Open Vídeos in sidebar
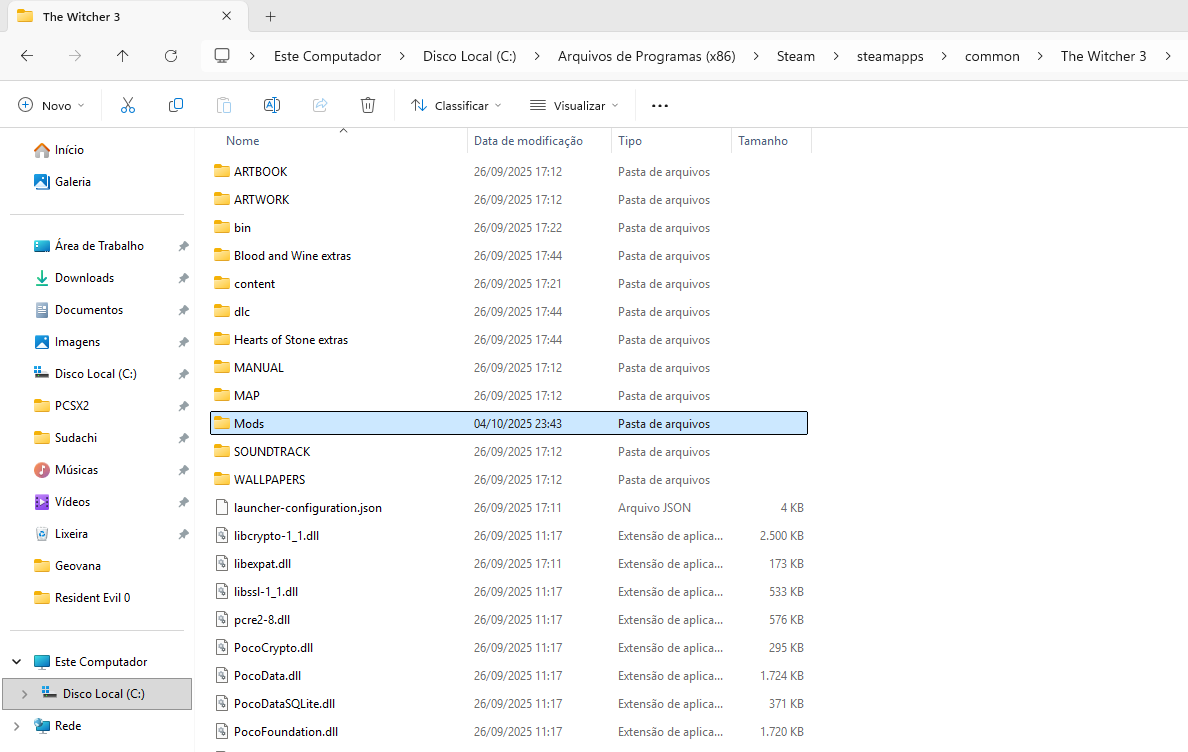The image size is (1188, 752). click(62, 502)
